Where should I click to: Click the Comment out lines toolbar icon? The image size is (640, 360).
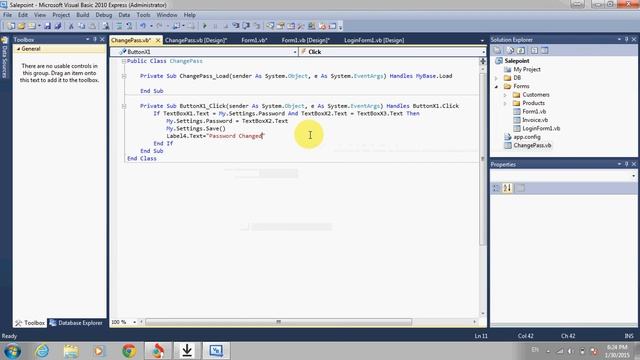point(119,26)
